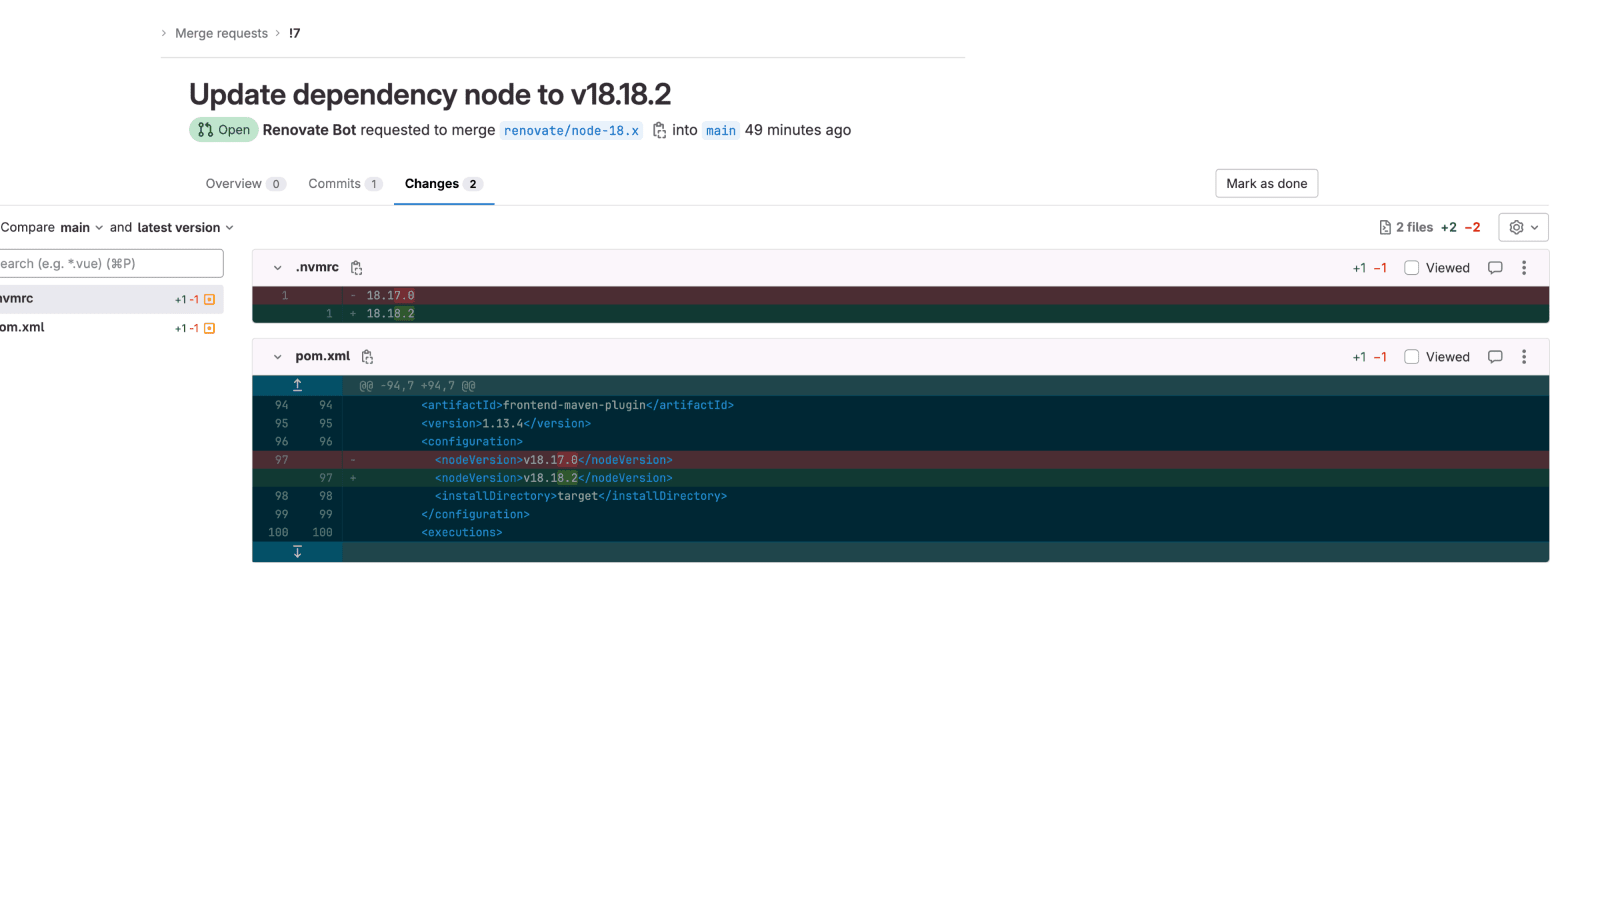Image resolution: width=1600 pixels, height=900 pixels.
Task: Open more actions for pom.xml
Action: [1524, 357]
